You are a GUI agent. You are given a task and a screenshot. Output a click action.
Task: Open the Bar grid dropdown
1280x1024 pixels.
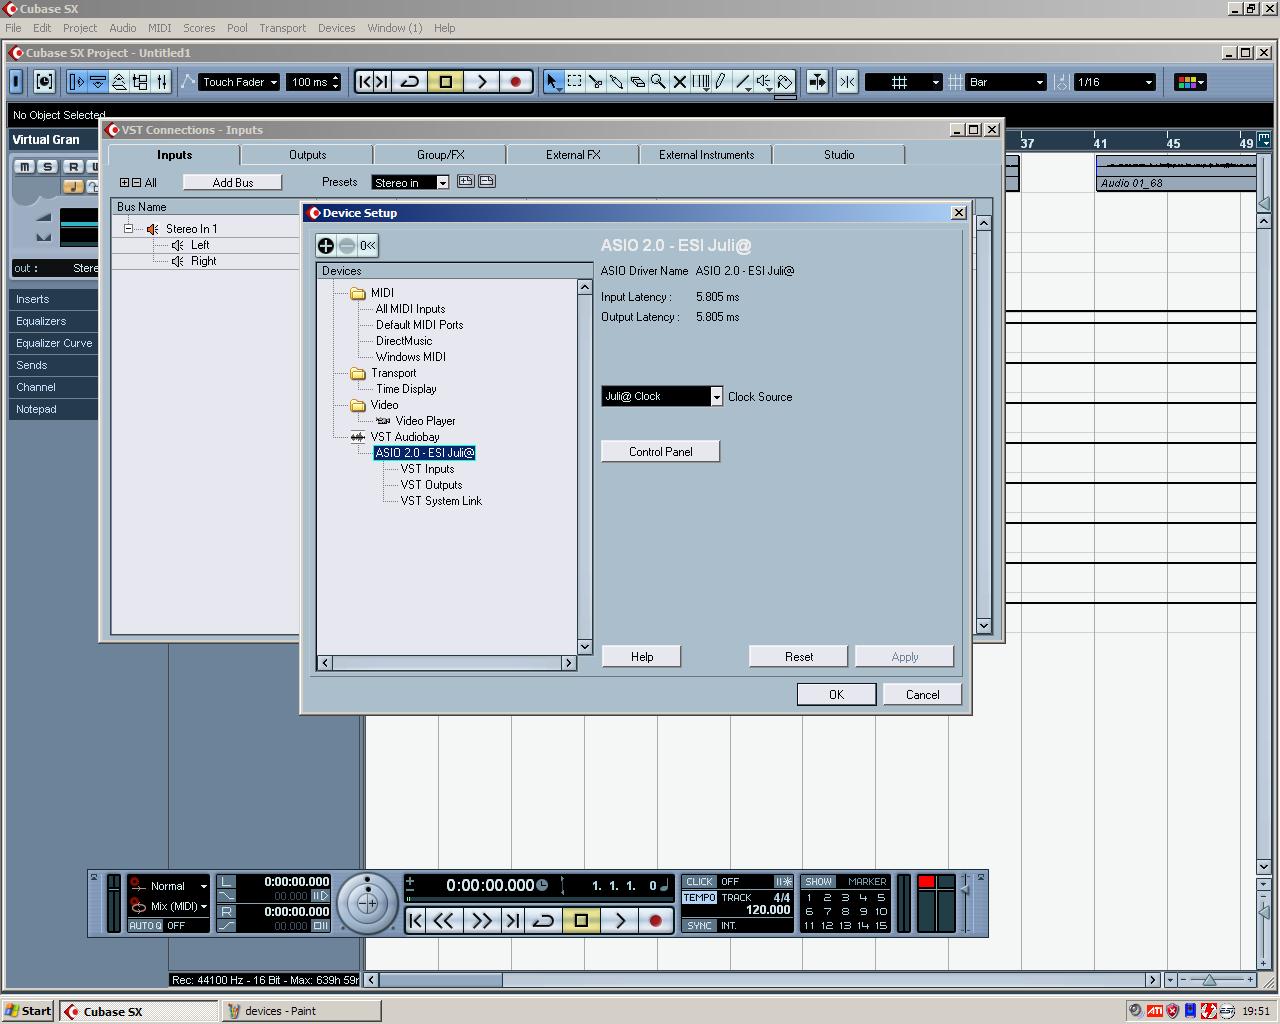[1007, 82]
